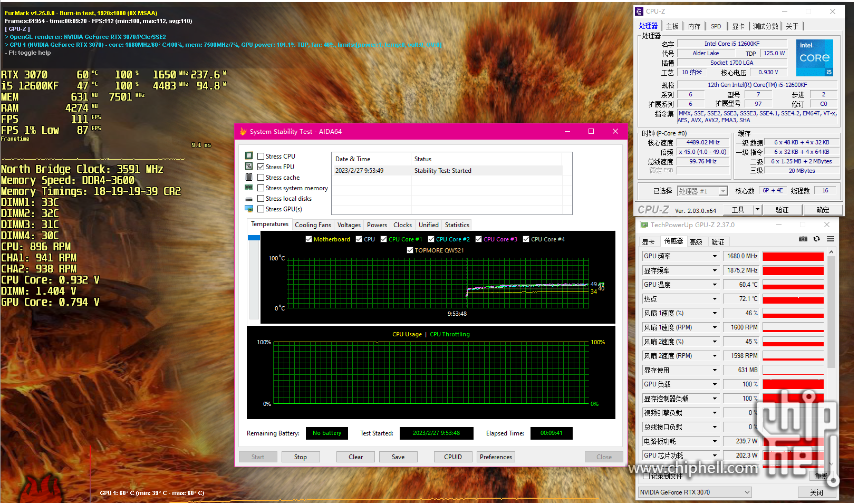The image size is (854, 503).
Task: Enable Stress system memory checkbox
Action: (x=260, y=188)
